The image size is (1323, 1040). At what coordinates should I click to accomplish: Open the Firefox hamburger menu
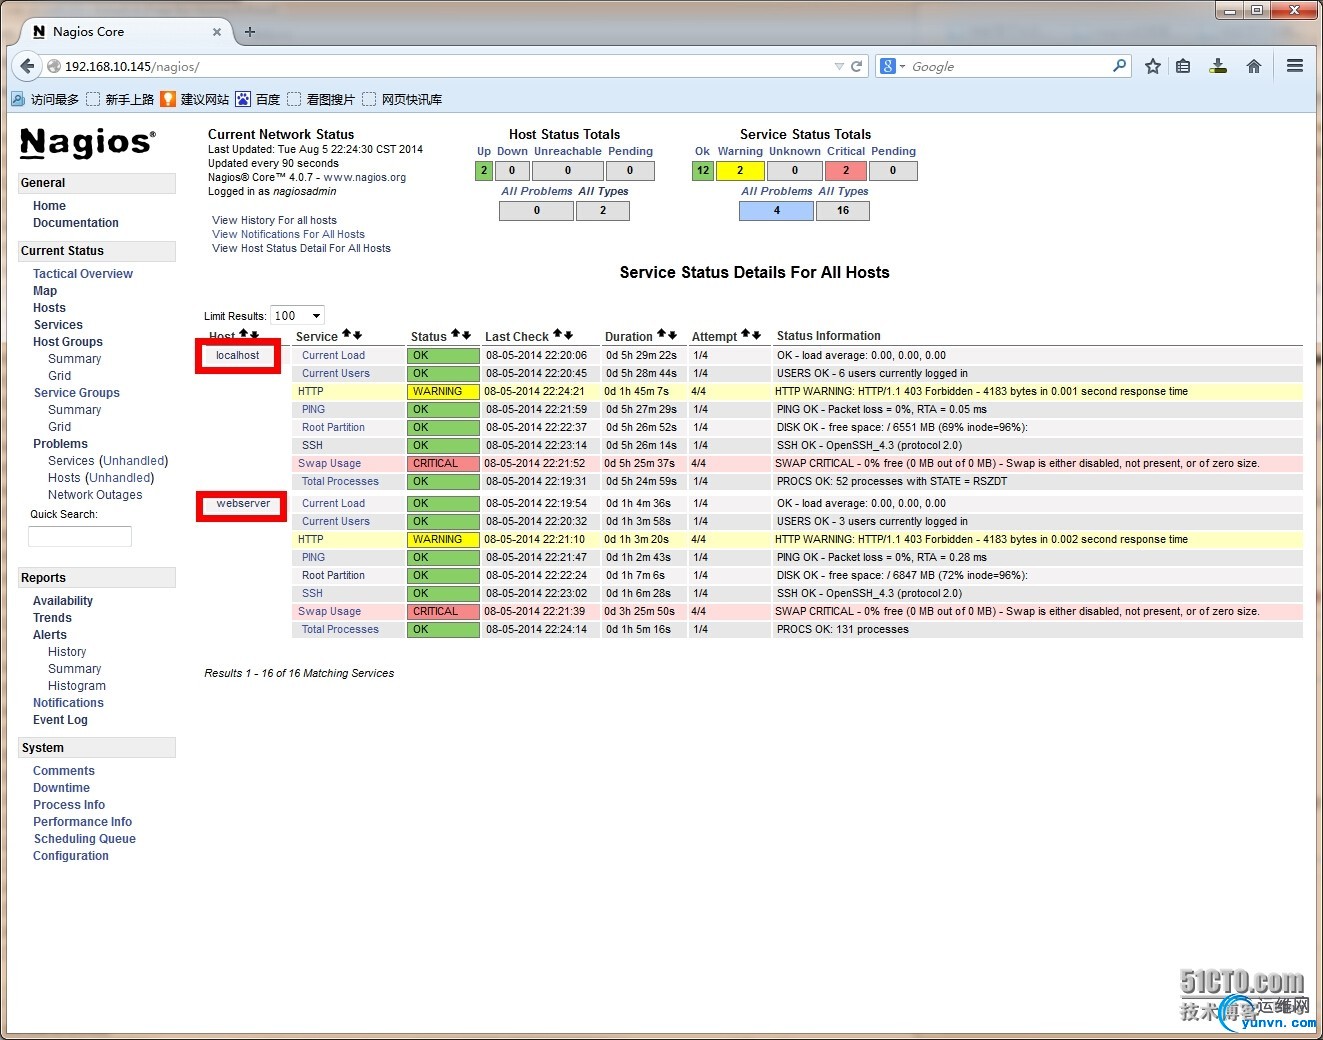(x=1295, y=67)
